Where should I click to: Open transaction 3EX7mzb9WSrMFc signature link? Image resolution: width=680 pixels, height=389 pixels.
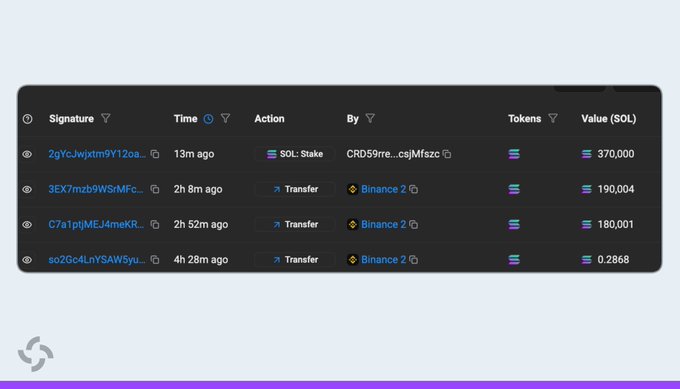96,189
